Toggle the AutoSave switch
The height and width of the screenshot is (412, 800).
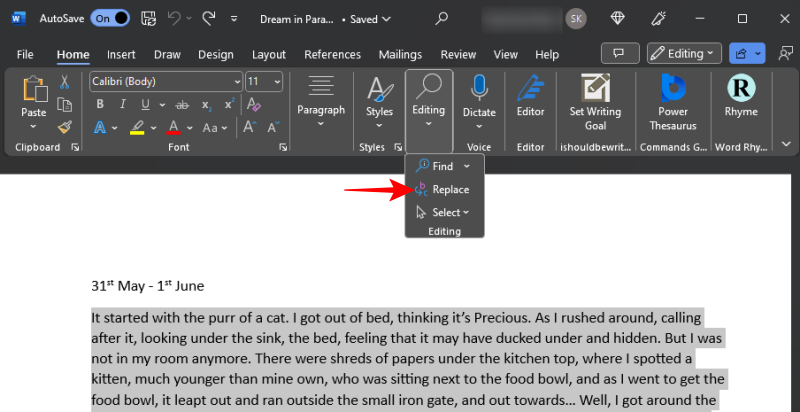pos(109,18)
